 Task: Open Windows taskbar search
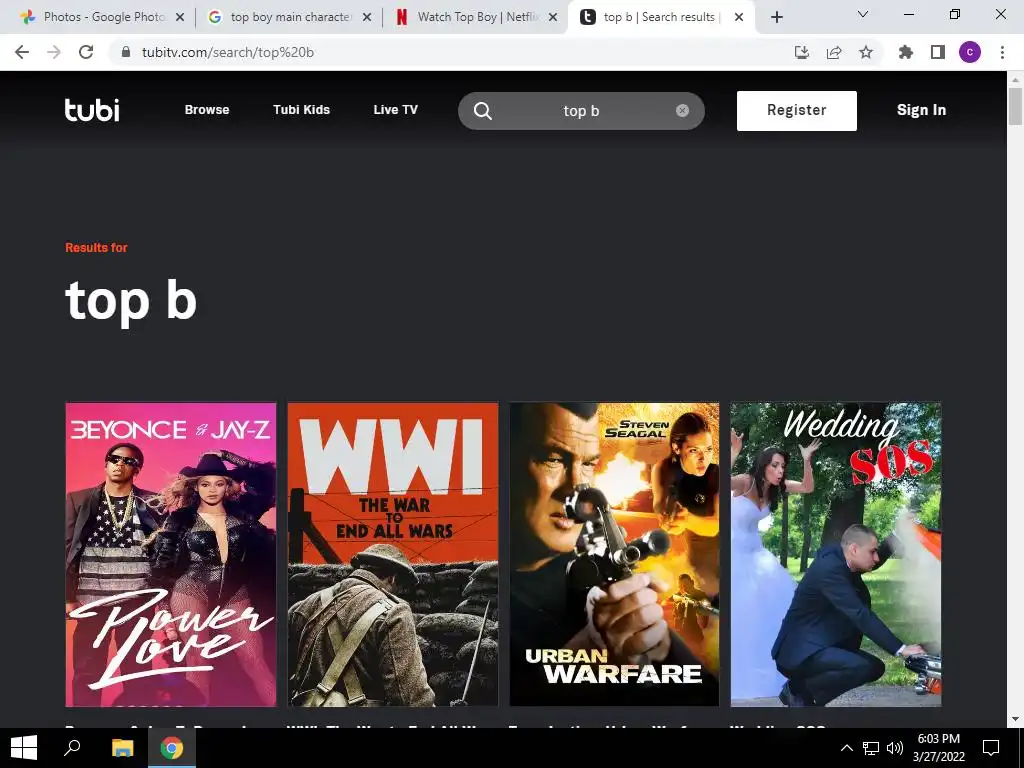pyautogui.click(x=72, y=748)
